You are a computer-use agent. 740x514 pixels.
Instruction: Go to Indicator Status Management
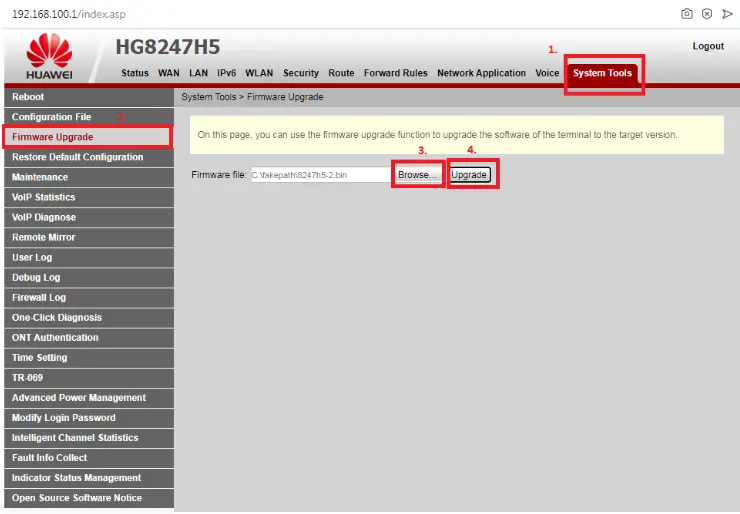(x=89, y=478)
